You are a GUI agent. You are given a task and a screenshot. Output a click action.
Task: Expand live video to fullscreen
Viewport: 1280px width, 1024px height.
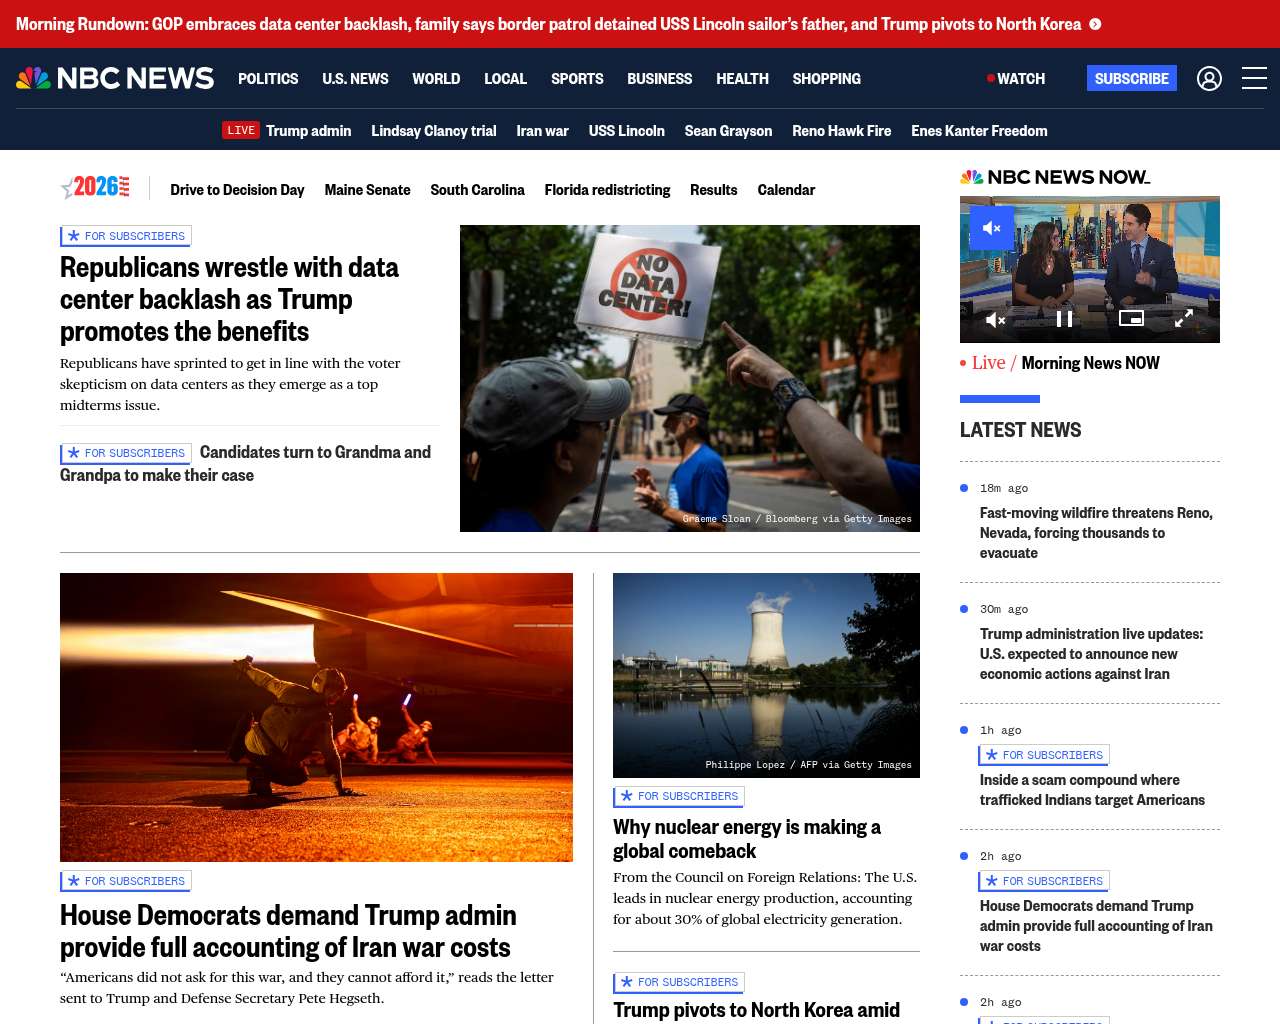tap(1183, 318)
